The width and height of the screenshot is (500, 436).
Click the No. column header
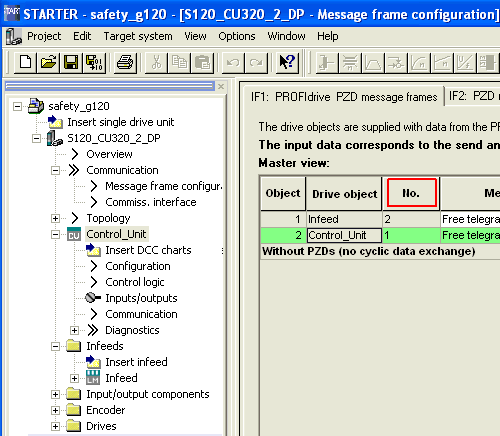411,193
